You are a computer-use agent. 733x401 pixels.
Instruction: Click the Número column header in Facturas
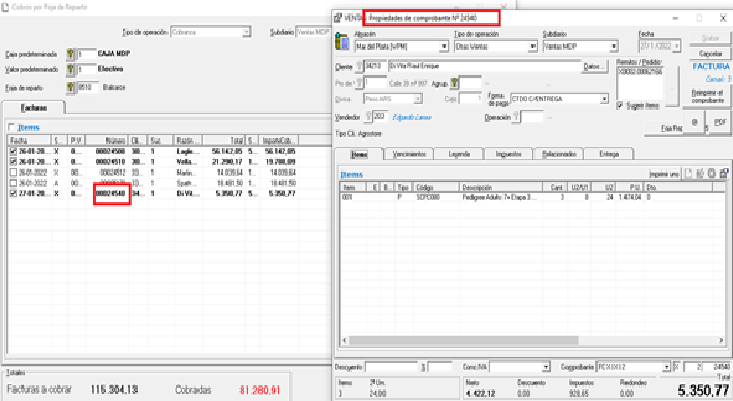(109, 141)
